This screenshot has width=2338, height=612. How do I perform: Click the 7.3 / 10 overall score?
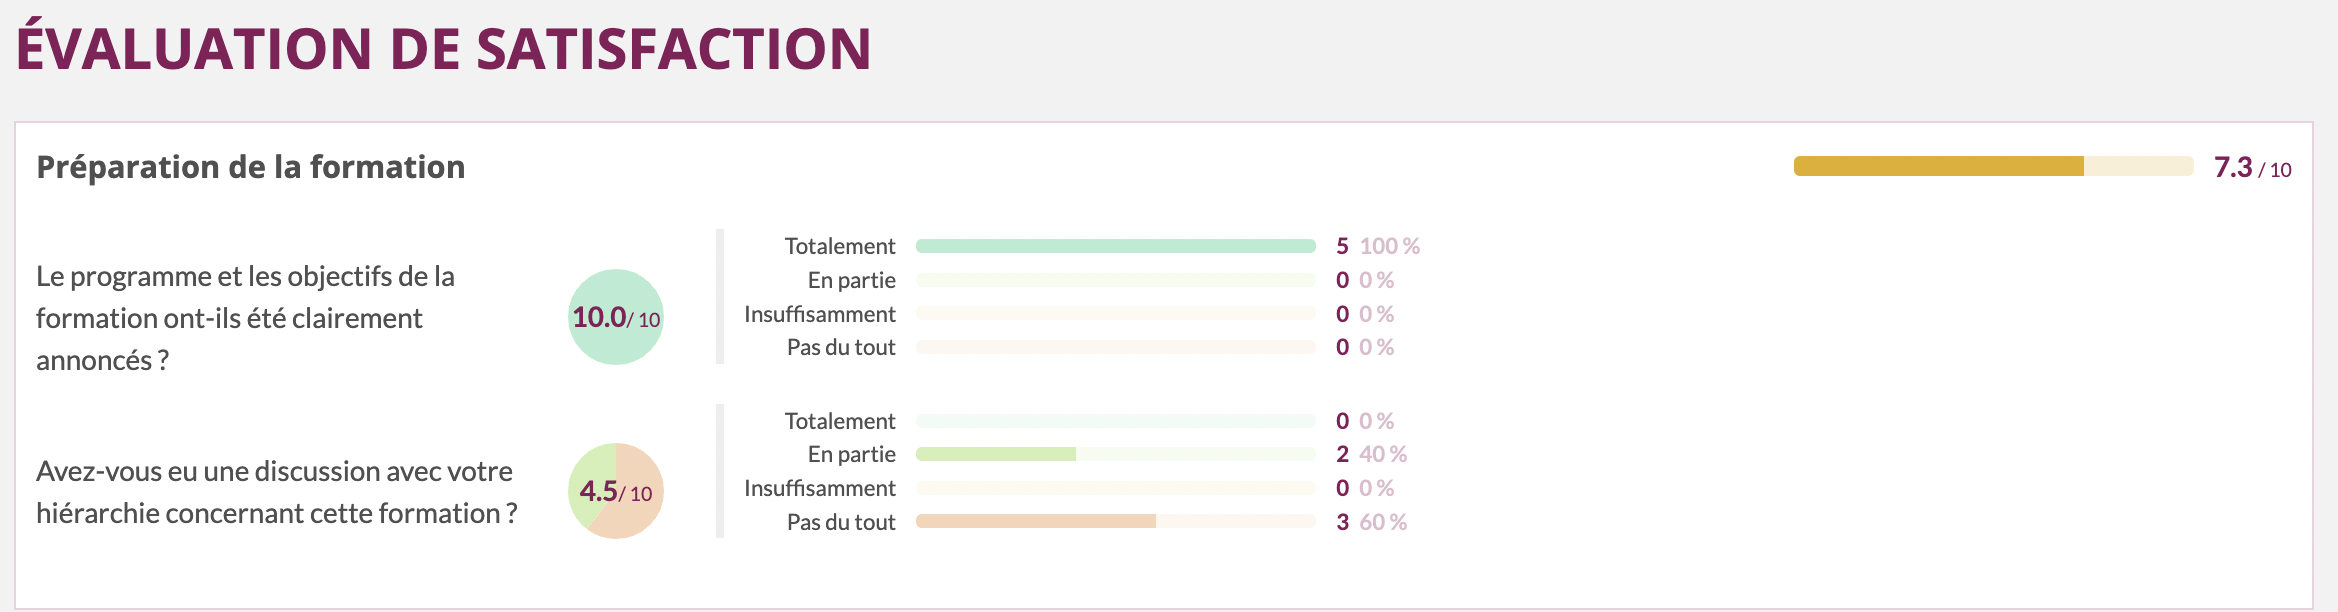[x=2252, y=168]
